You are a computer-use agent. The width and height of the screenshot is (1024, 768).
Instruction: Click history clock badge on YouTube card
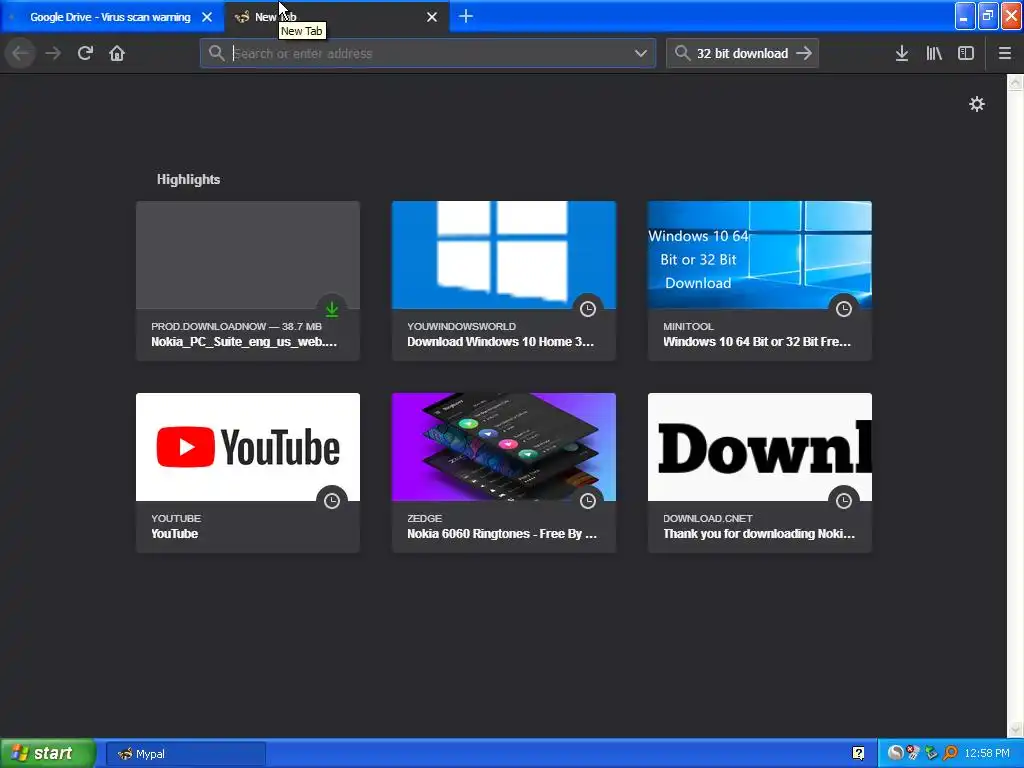[332, 501]
